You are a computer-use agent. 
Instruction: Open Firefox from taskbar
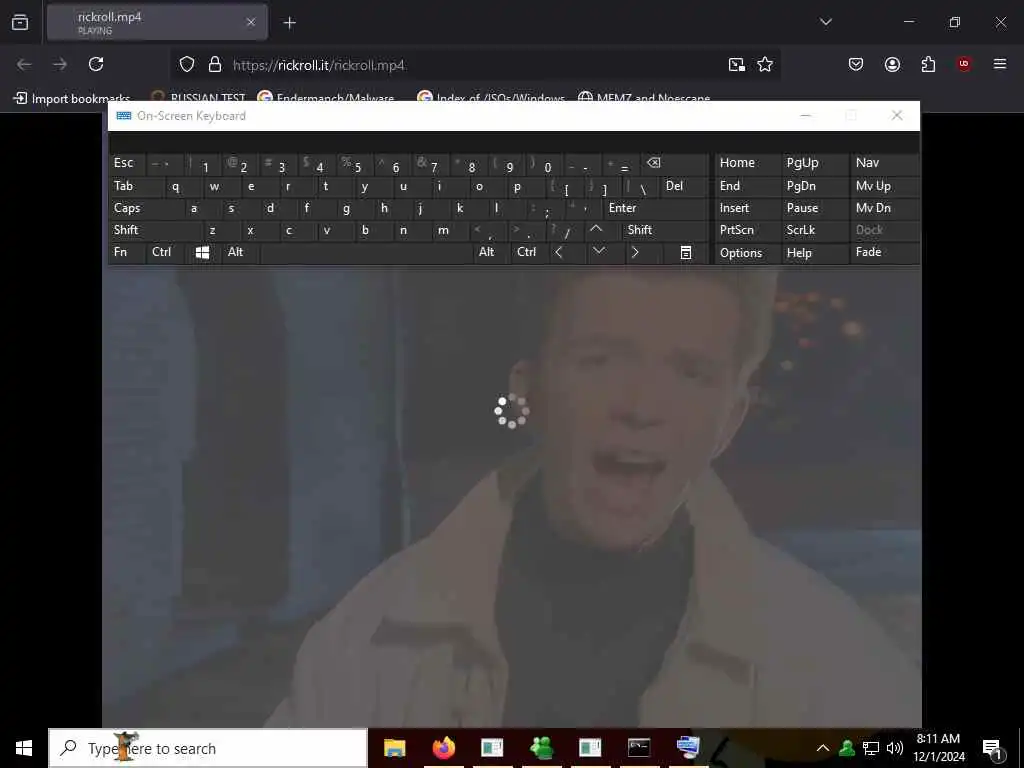pyautogui.click(x=443, y=748)
